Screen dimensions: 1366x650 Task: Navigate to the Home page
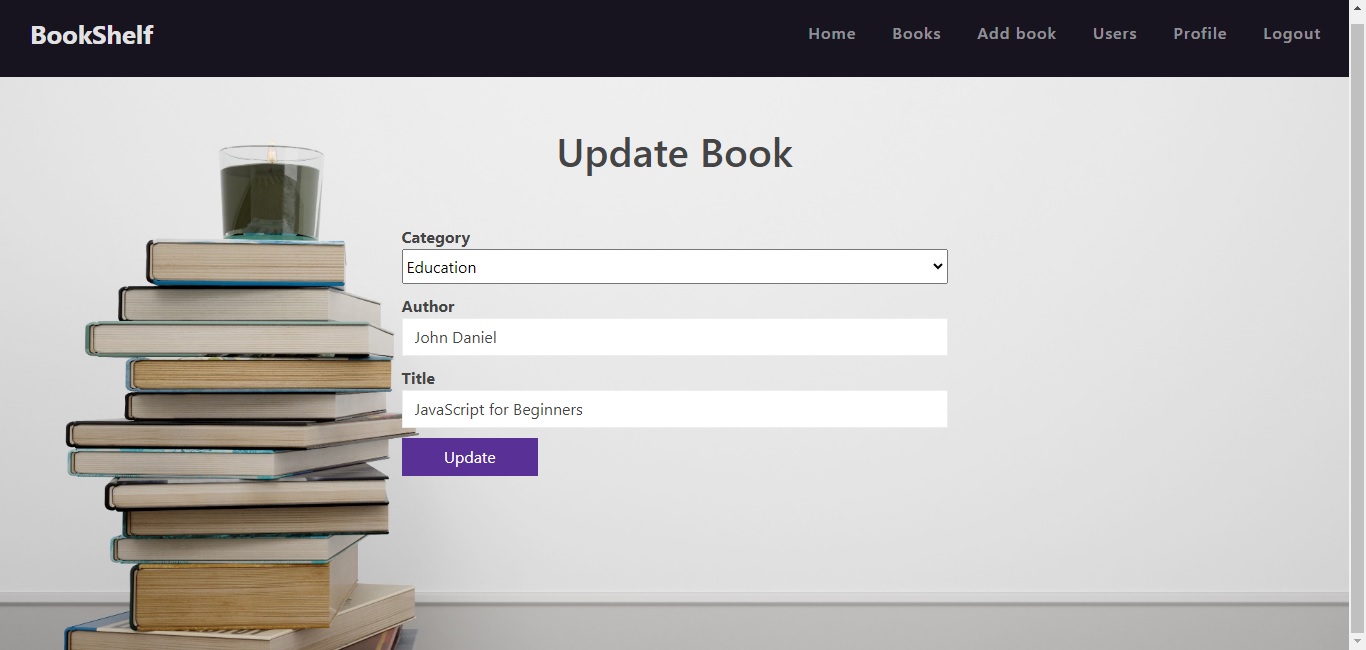click(x=831, y=33)
